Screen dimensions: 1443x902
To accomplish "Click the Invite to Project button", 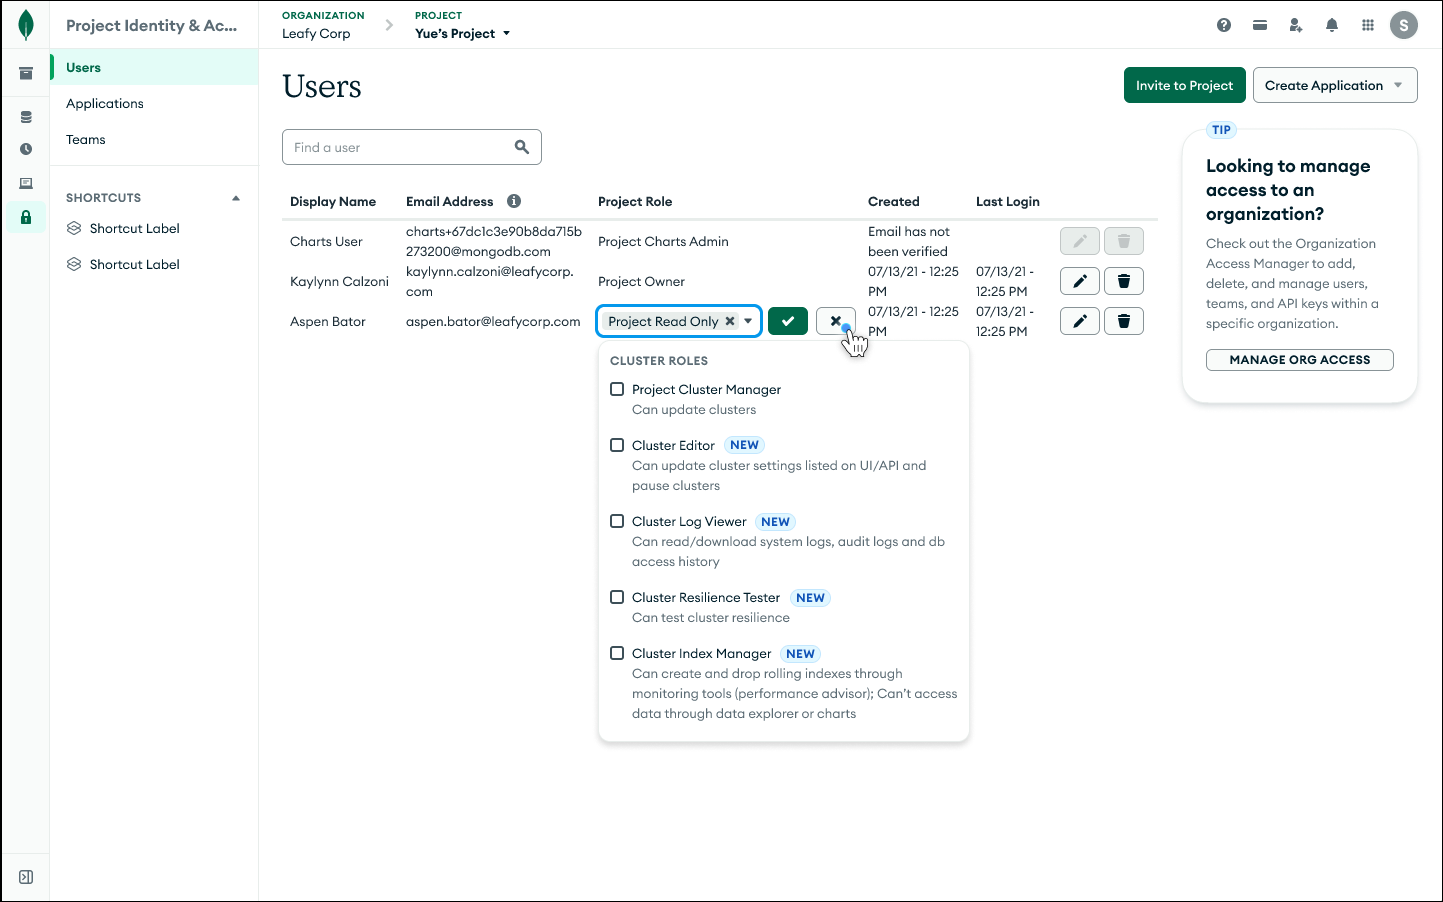I will pyautogui.click(x=1184, y=85).
